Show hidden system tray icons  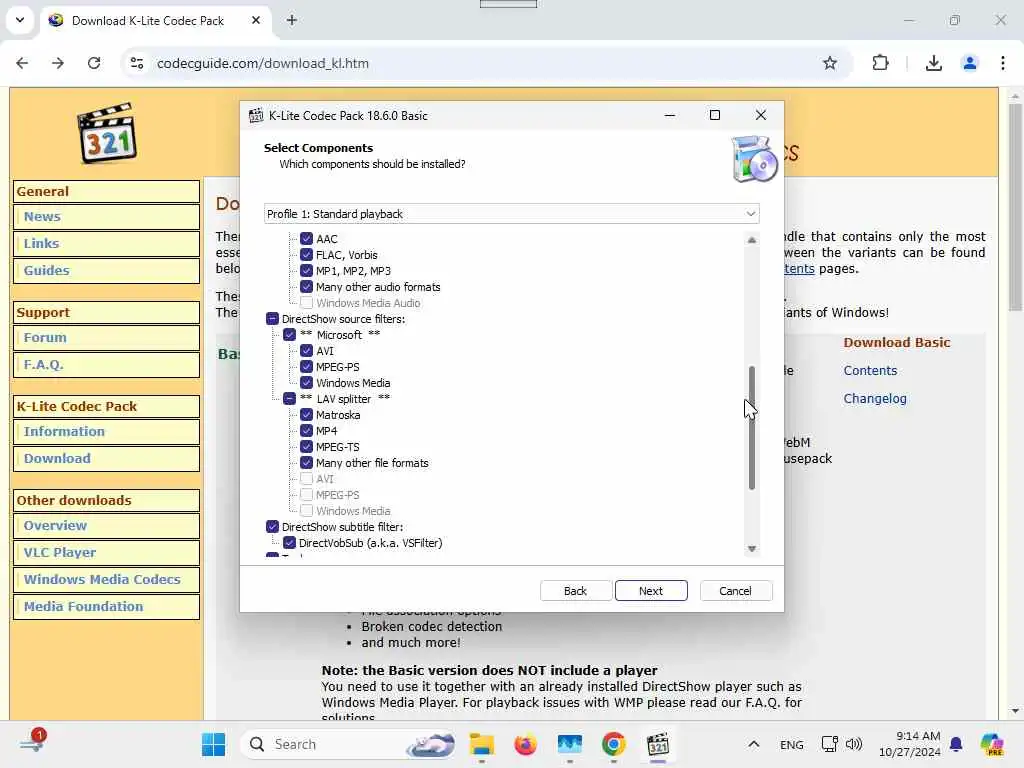pyautogui.click(x=754, y=744)
